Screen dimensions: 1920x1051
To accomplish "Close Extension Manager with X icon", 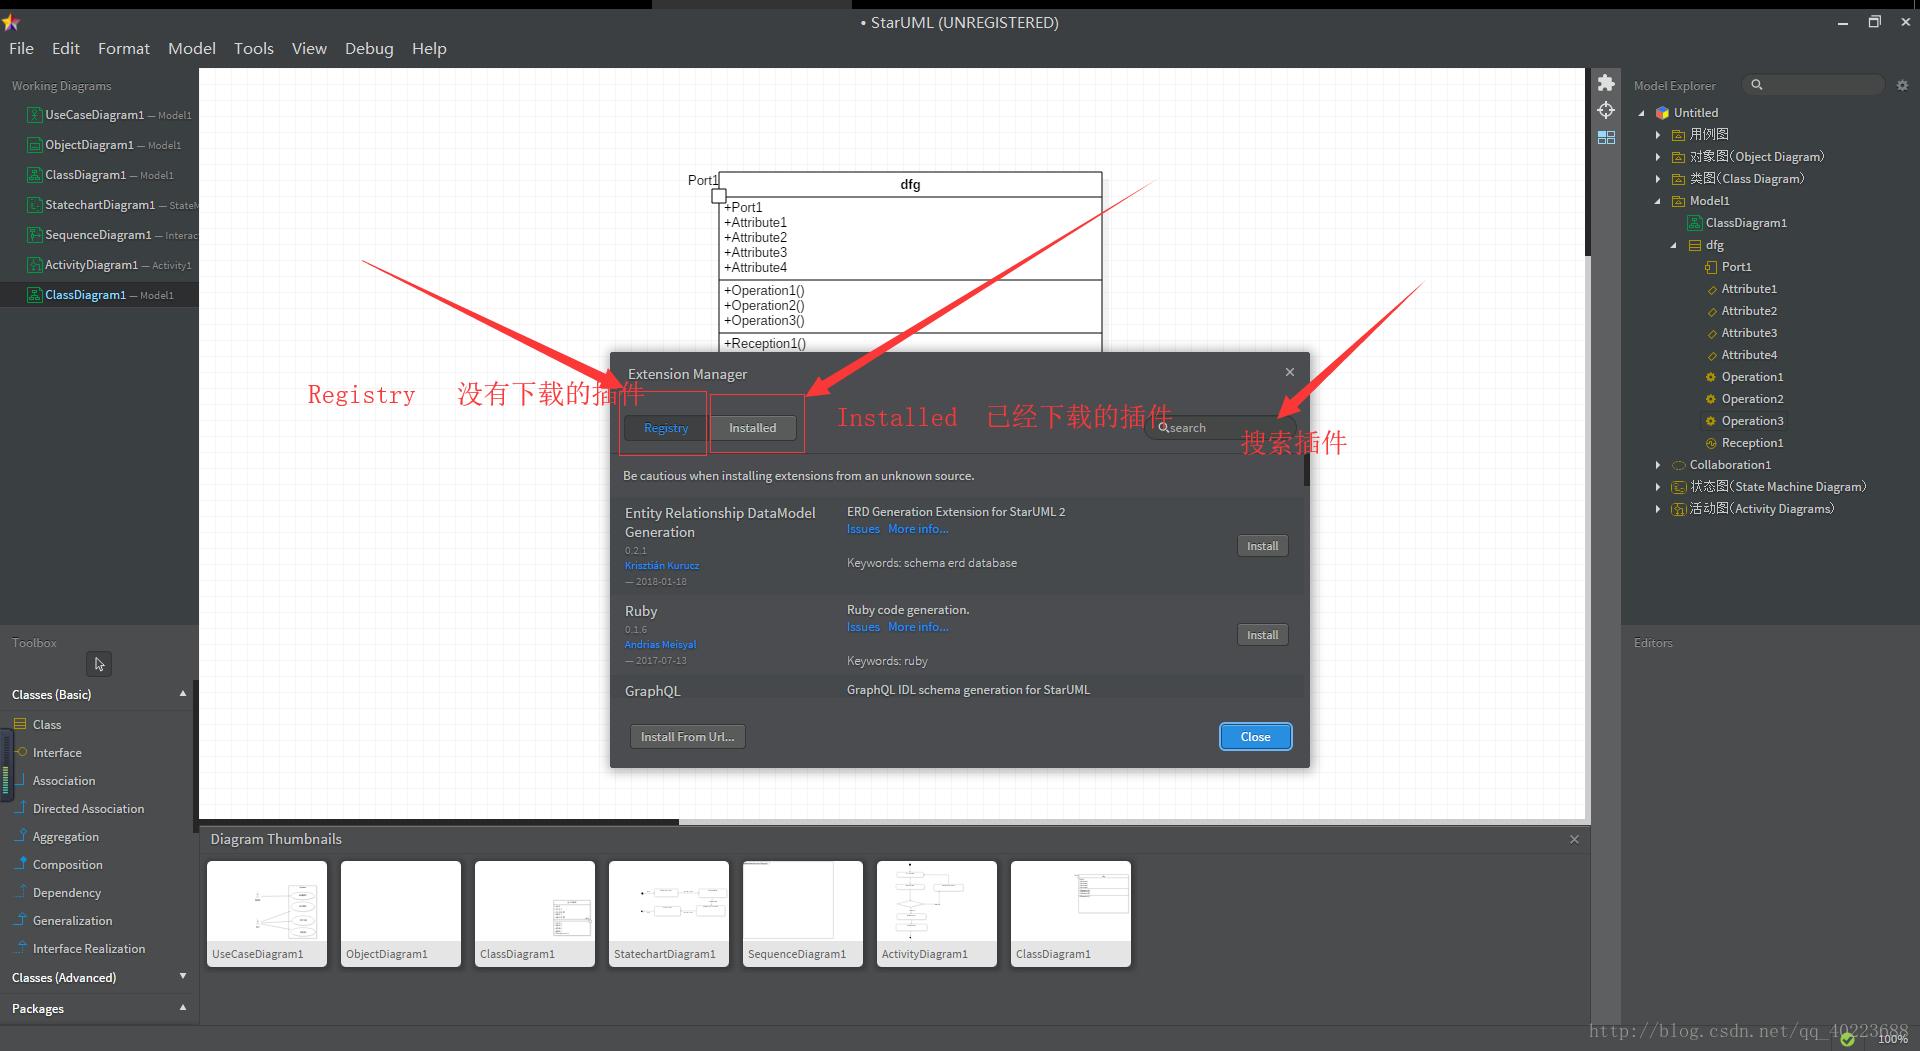I will tap(1290, 372).
